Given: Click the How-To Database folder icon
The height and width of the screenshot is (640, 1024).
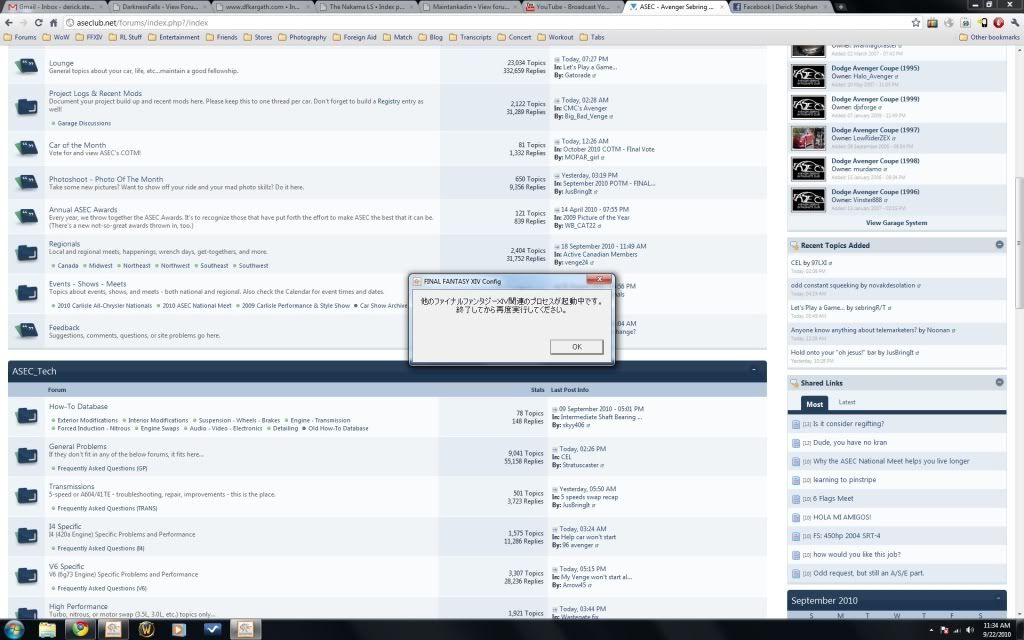Looking at the screenshot, I should point(26,415).
